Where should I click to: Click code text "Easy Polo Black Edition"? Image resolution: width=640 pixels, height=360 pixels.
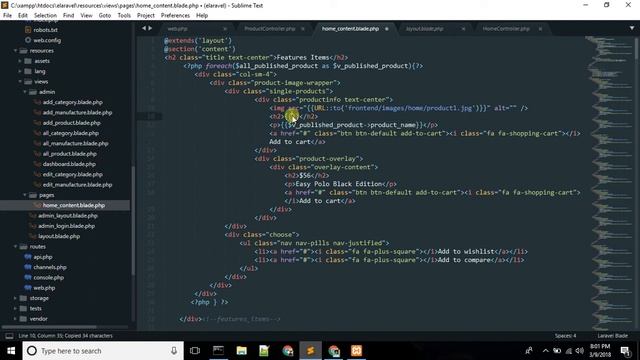[339, 184]
